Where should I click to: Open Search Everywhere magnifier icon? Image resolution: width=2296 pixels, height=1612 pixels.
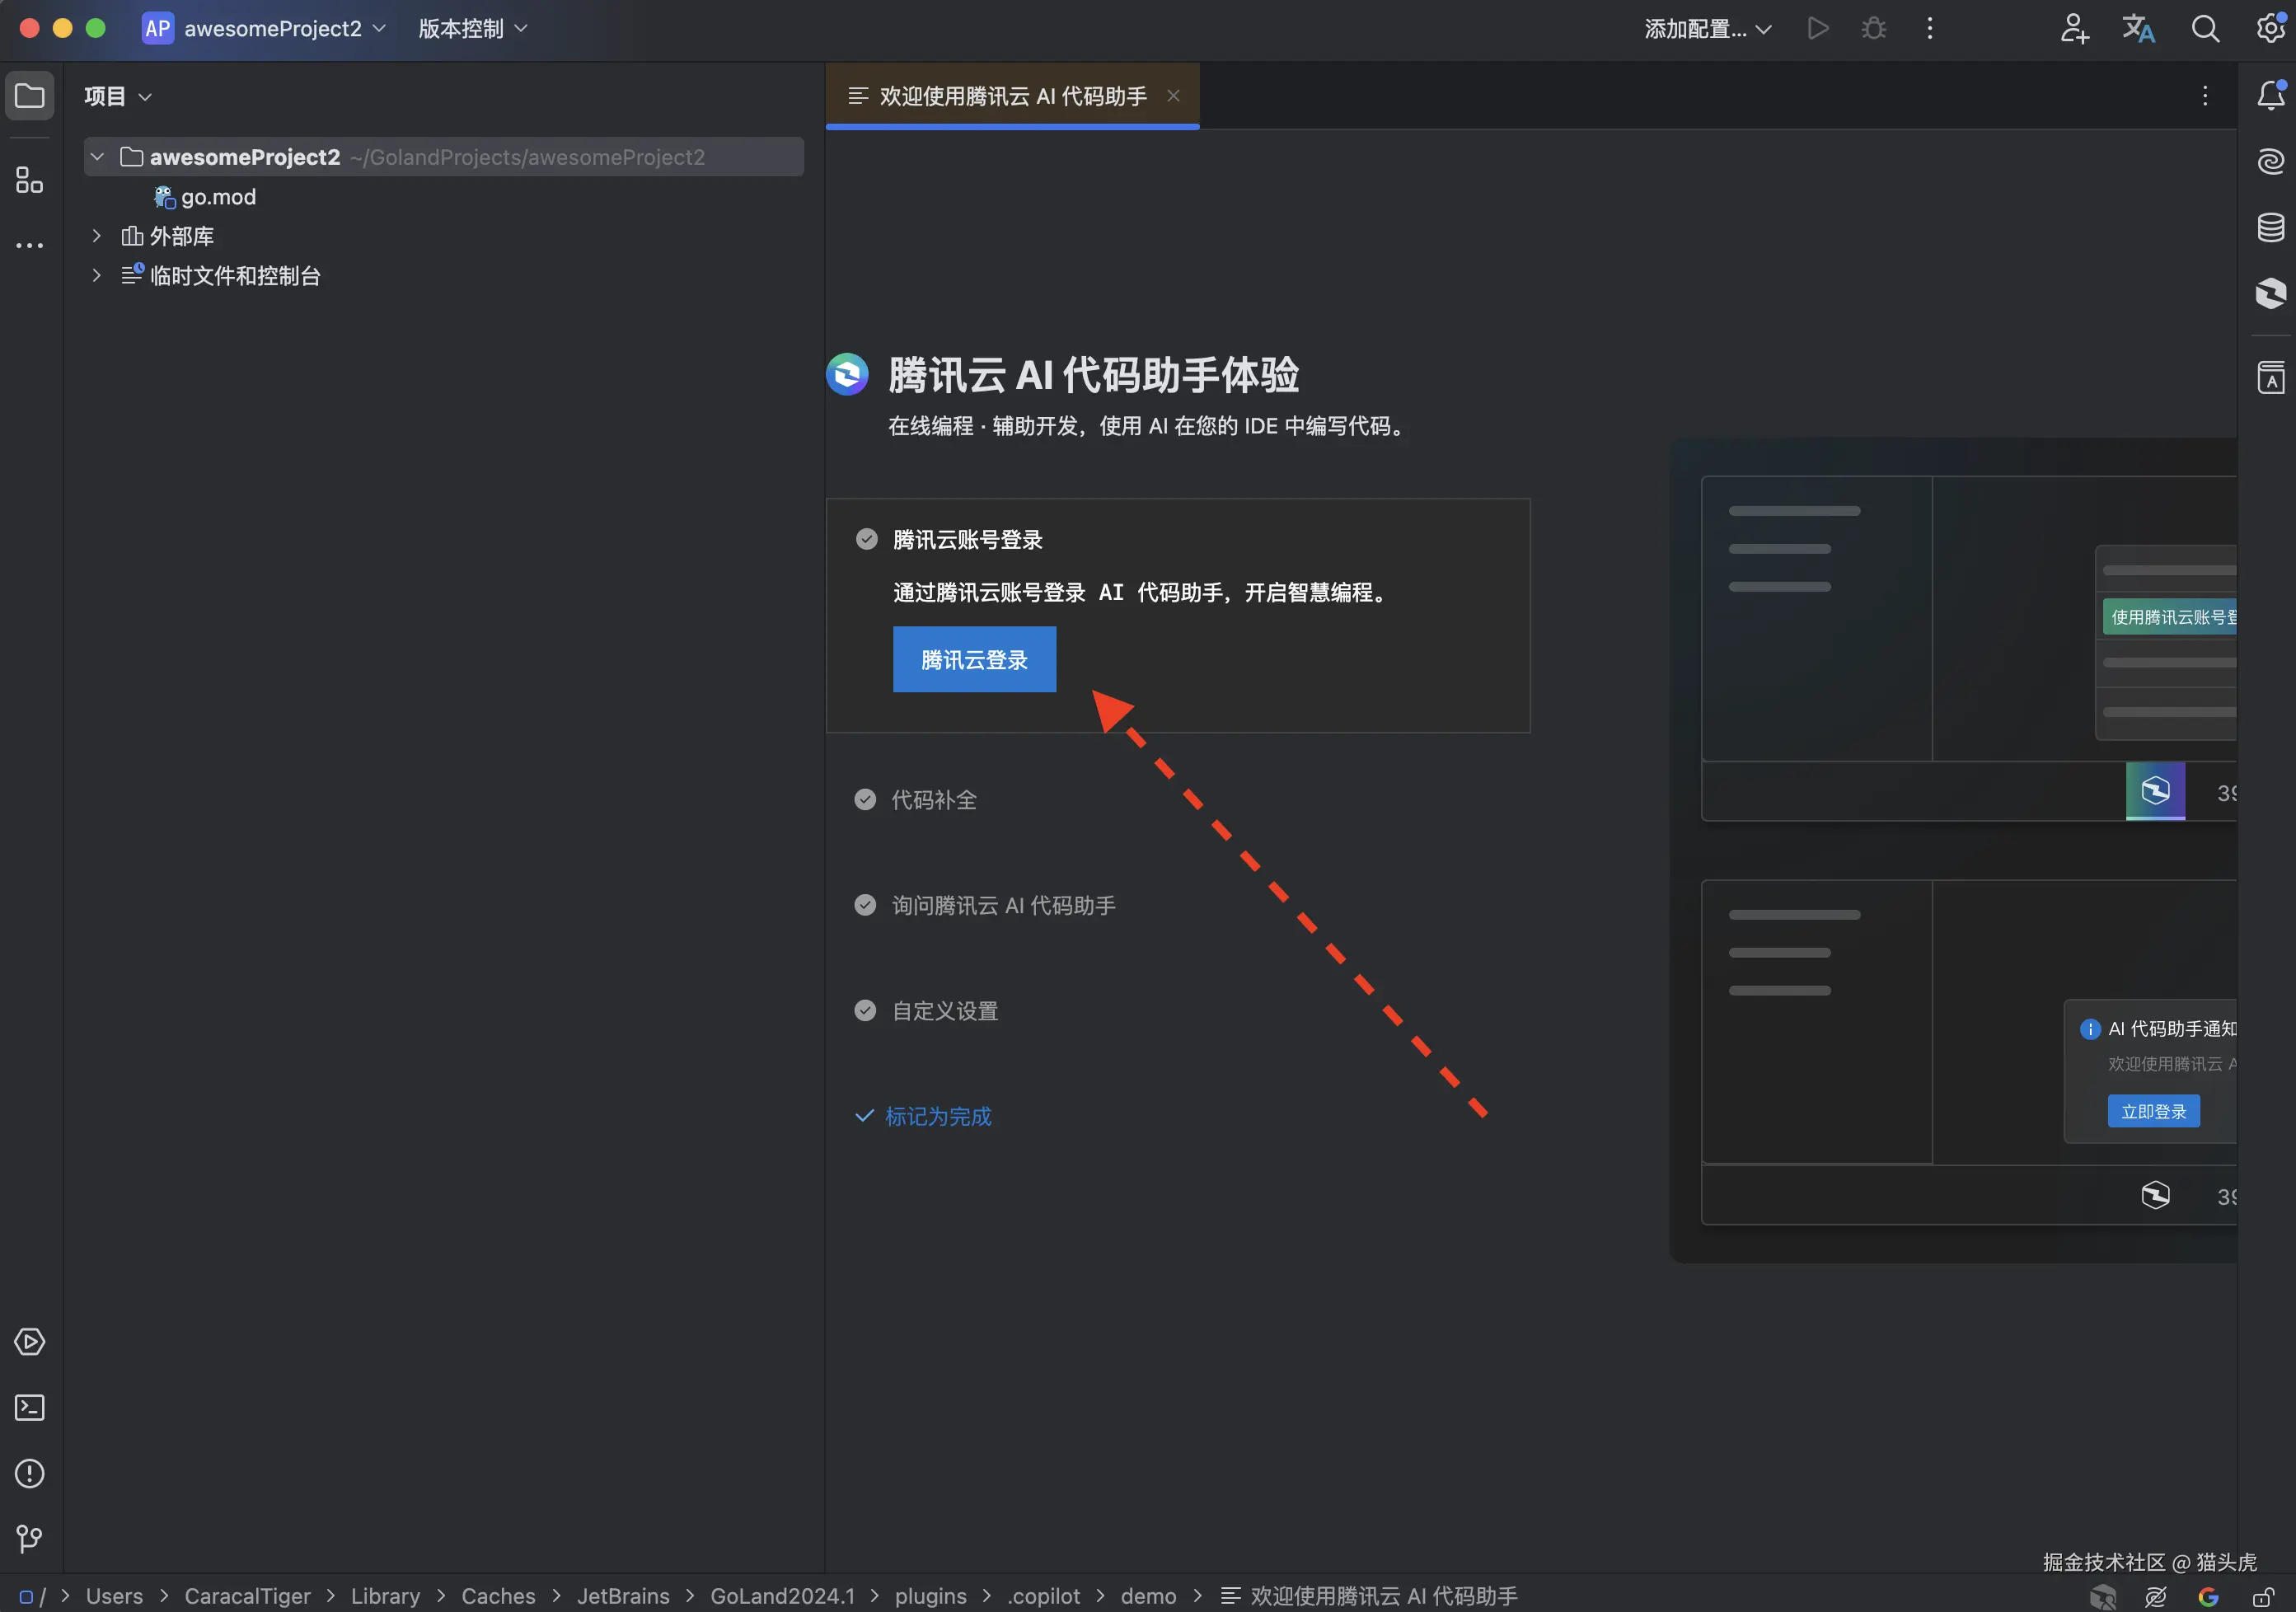(2205, 28)
